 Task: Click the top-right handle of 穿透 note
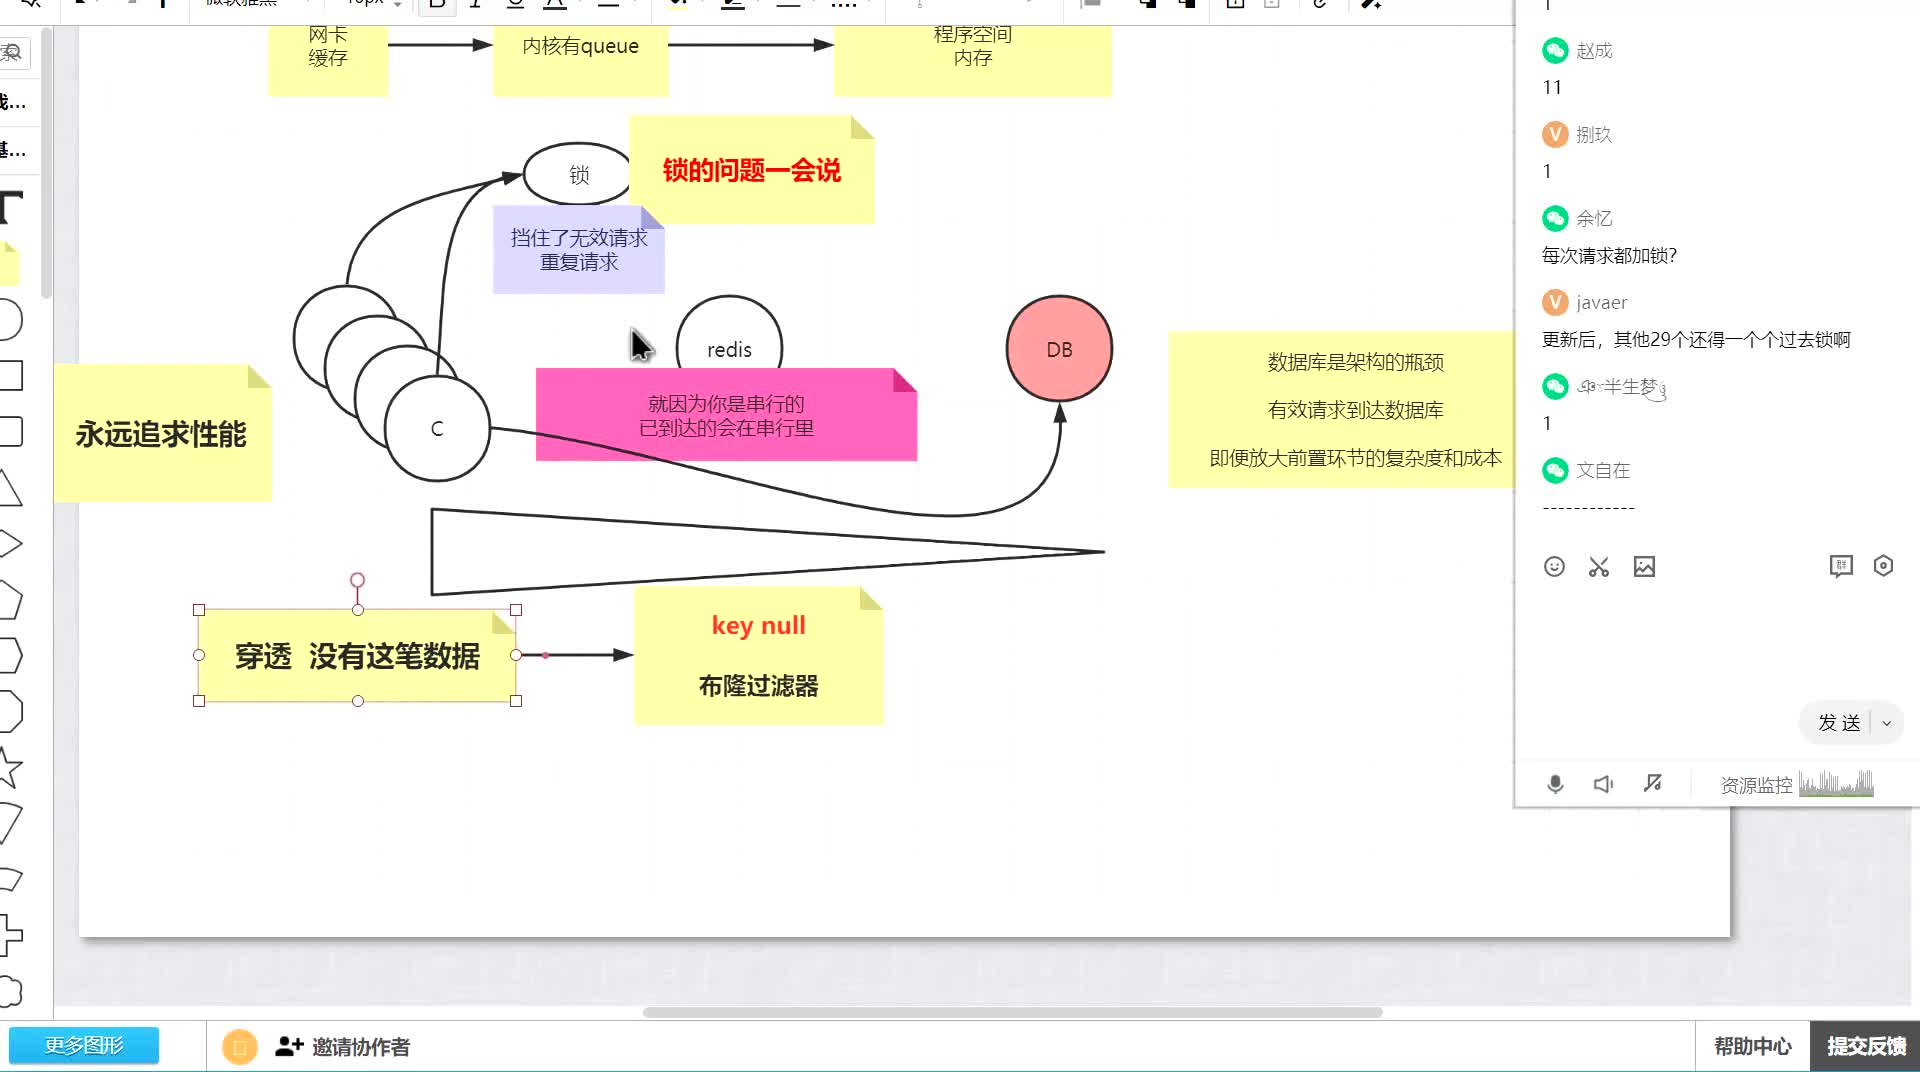click(516, 610)
